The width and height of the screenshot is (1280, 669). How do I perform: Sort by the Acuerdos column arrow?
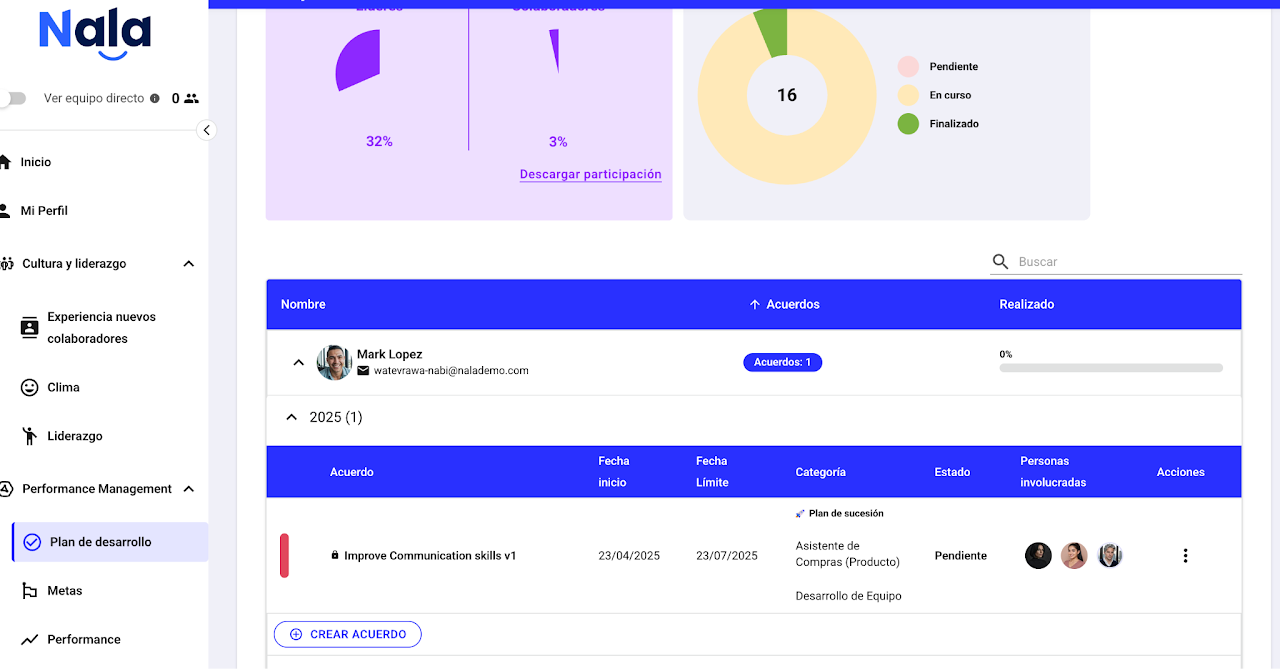tap(755, 304)
